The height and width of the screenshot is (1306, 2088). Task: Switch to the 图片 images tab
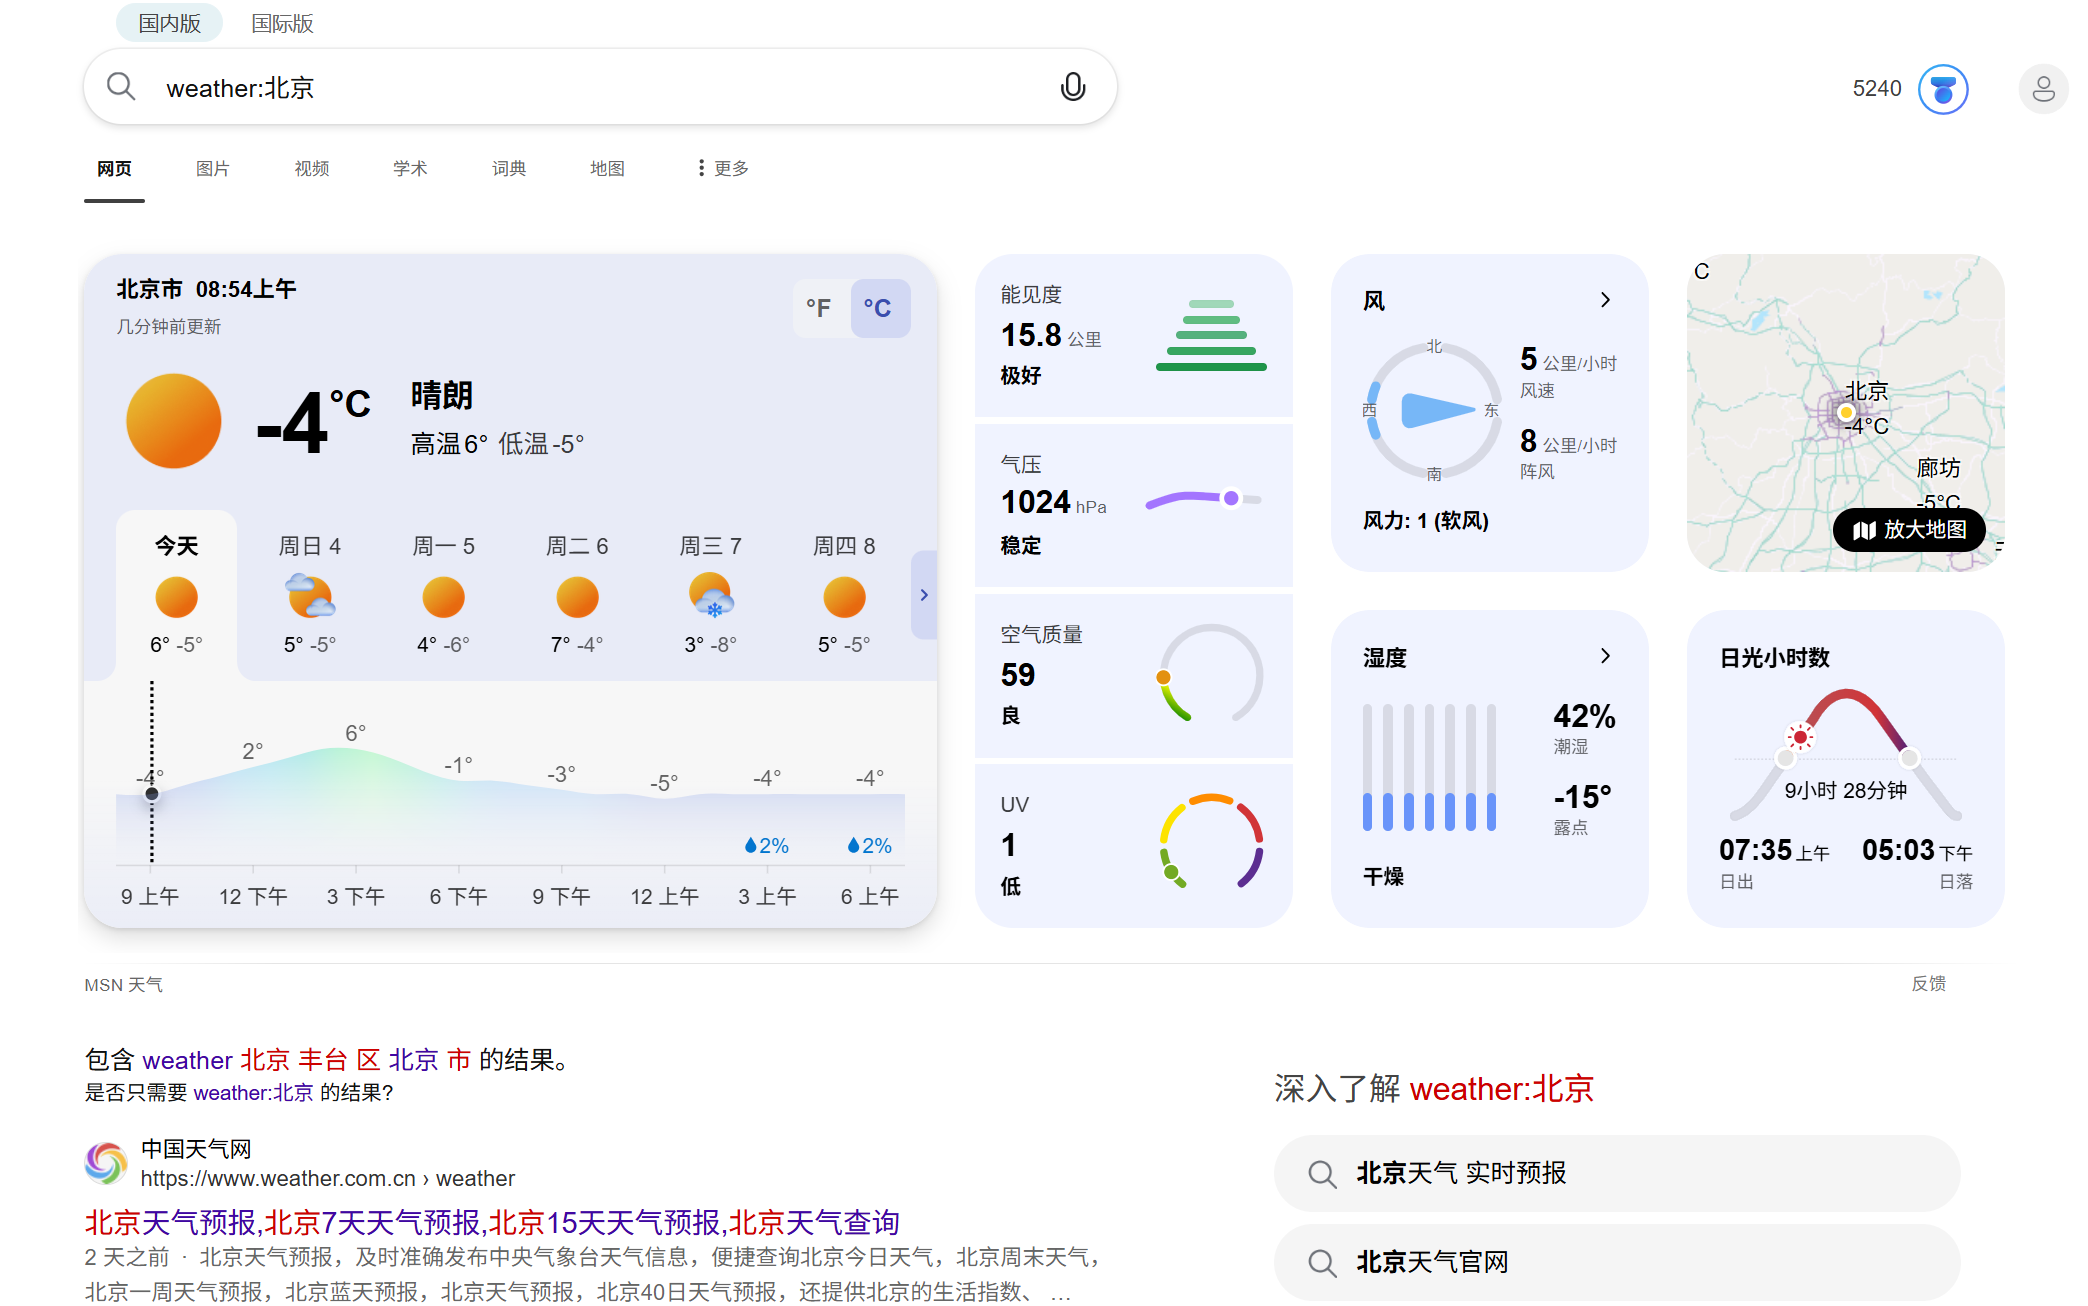(212, 168)
